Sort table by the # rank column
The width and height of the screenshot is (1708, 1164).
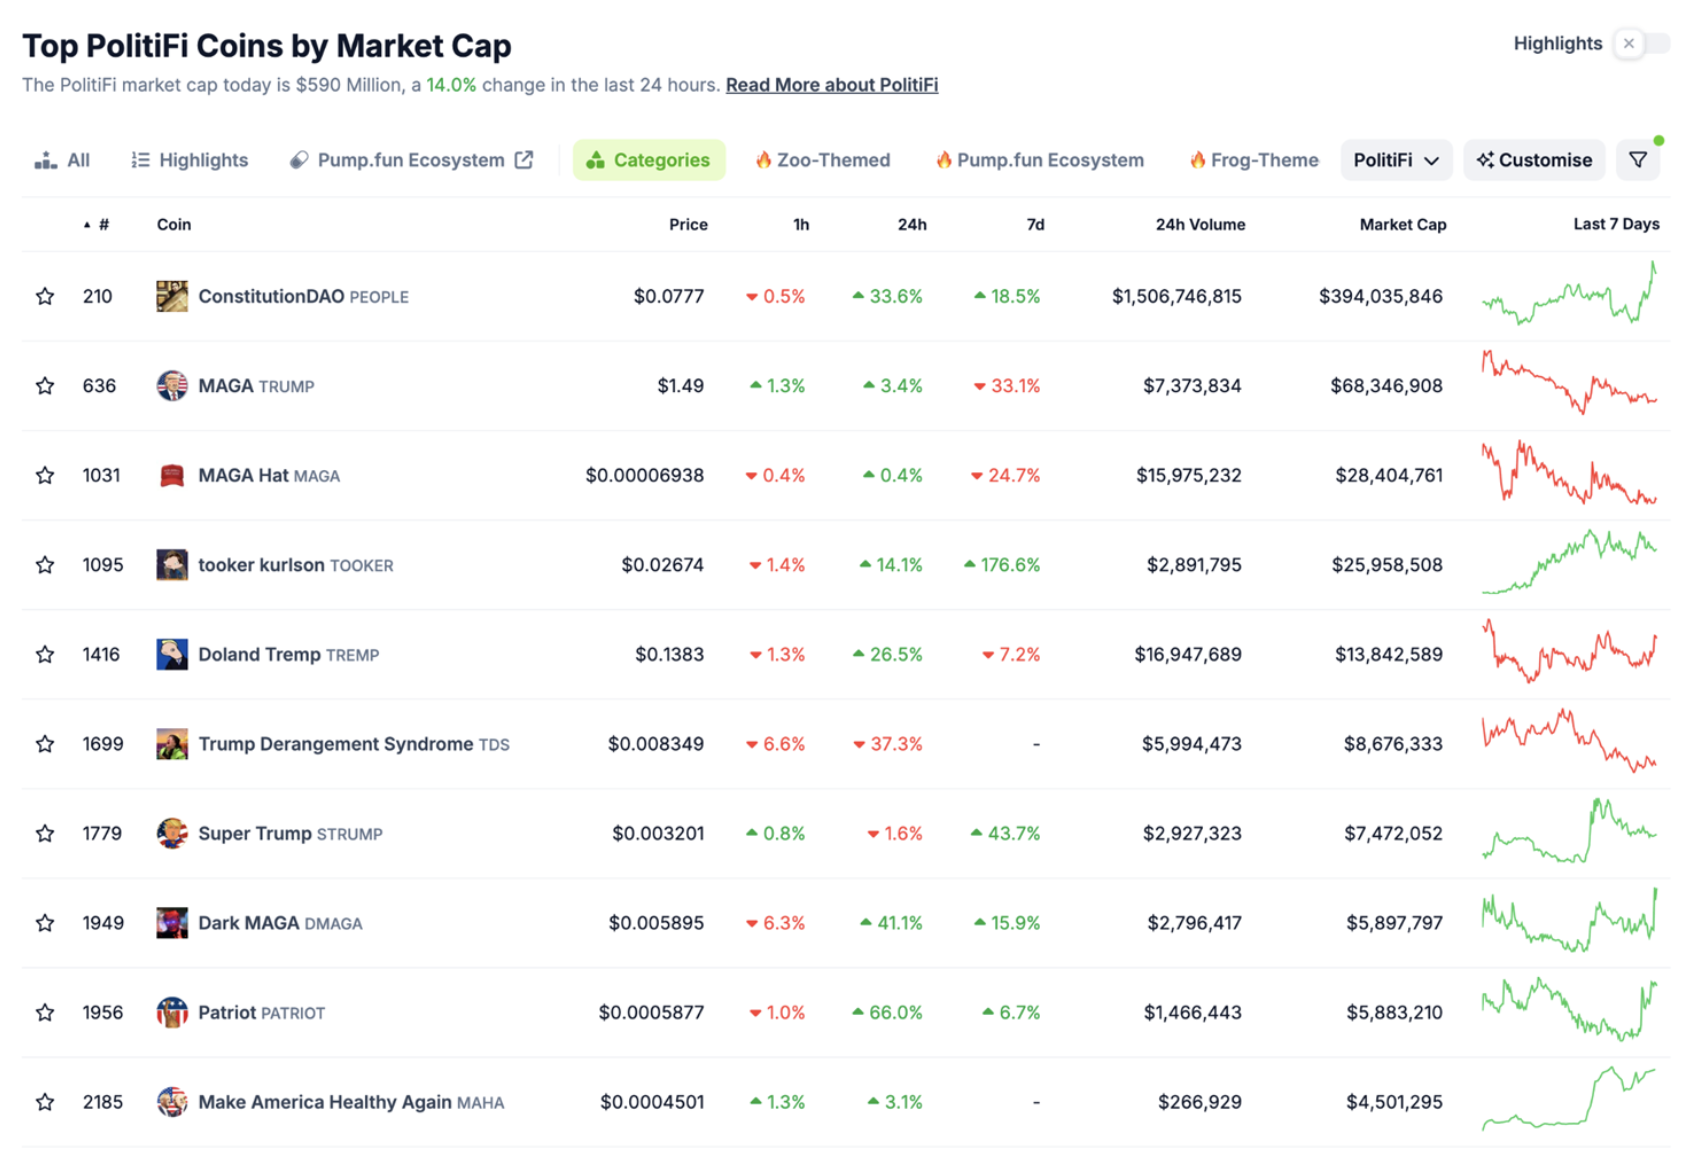point(102,225)
